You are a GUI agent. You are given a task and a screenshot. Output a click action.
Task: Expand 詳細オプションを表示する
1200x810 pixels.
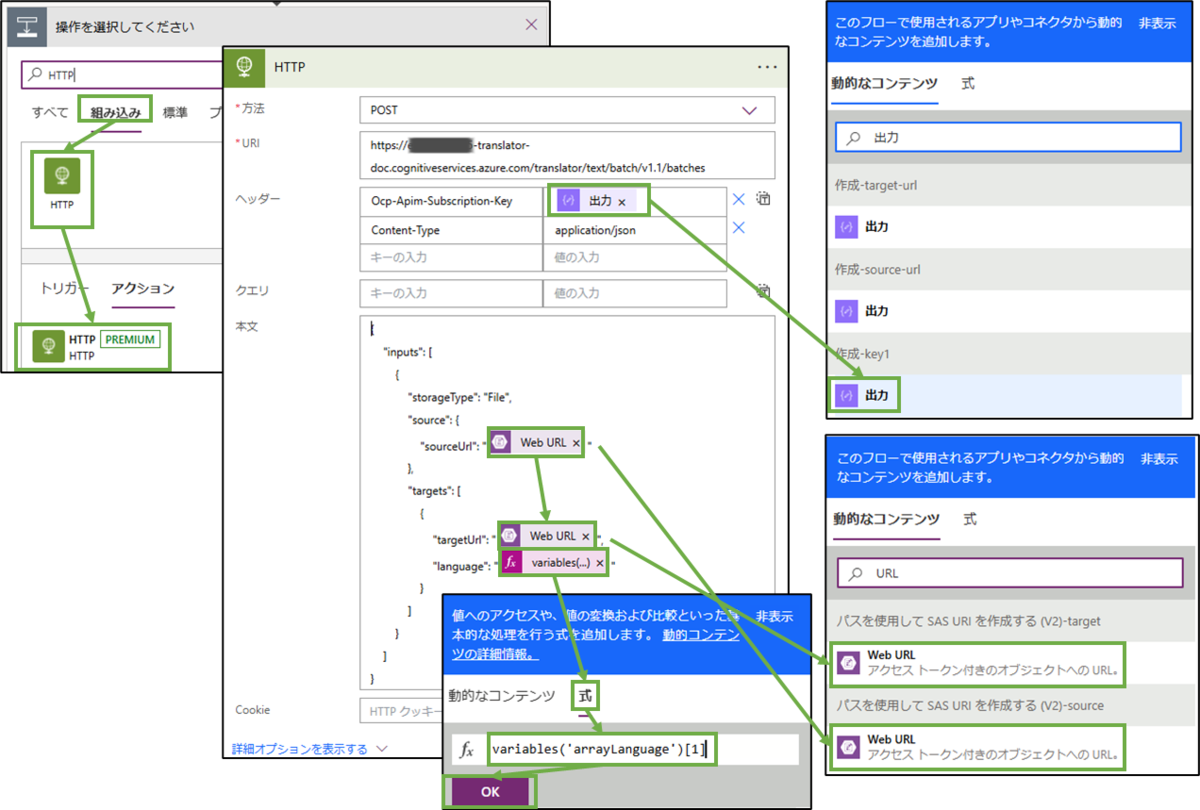pos(309,748)
